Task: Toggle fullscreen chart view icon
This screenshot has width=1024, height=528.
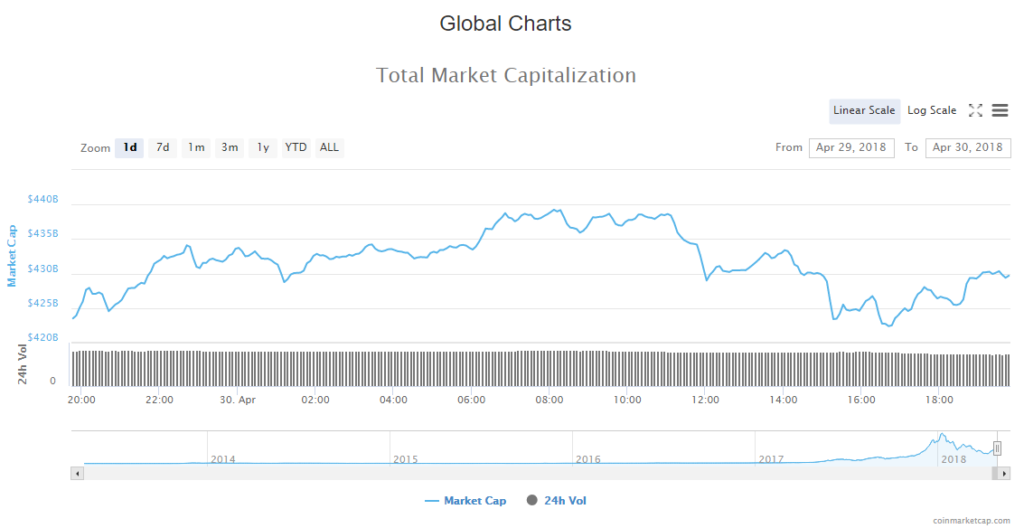Action: click(x=976, y=110)
